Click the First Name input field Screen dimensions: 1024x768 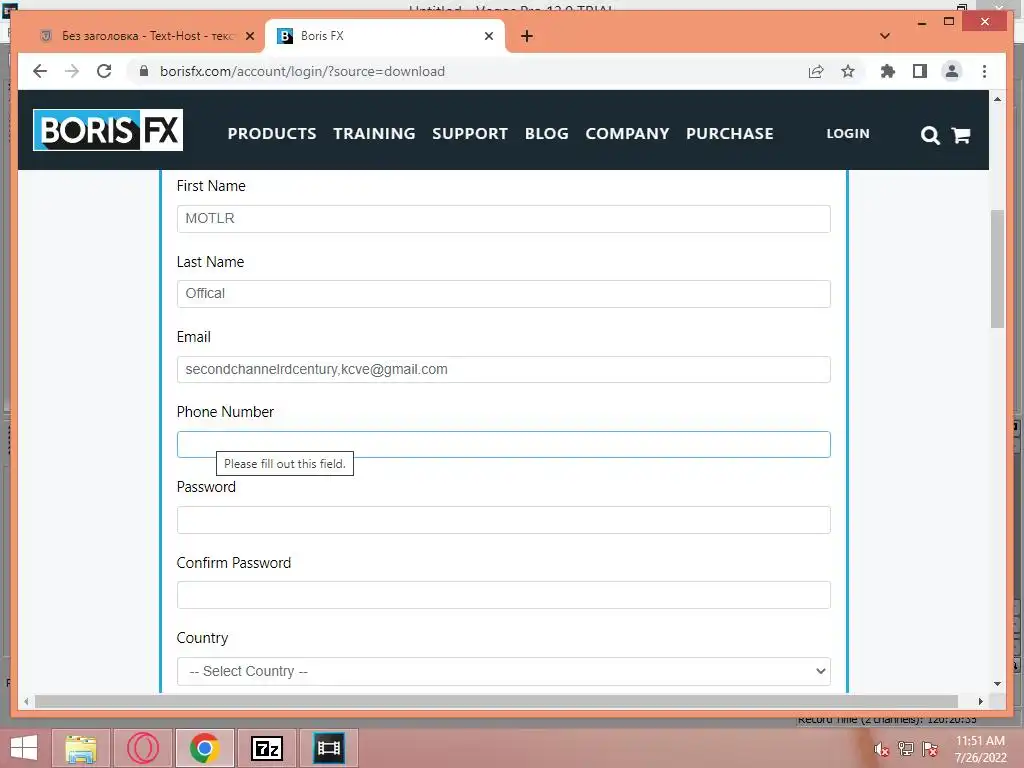(504, 219)
